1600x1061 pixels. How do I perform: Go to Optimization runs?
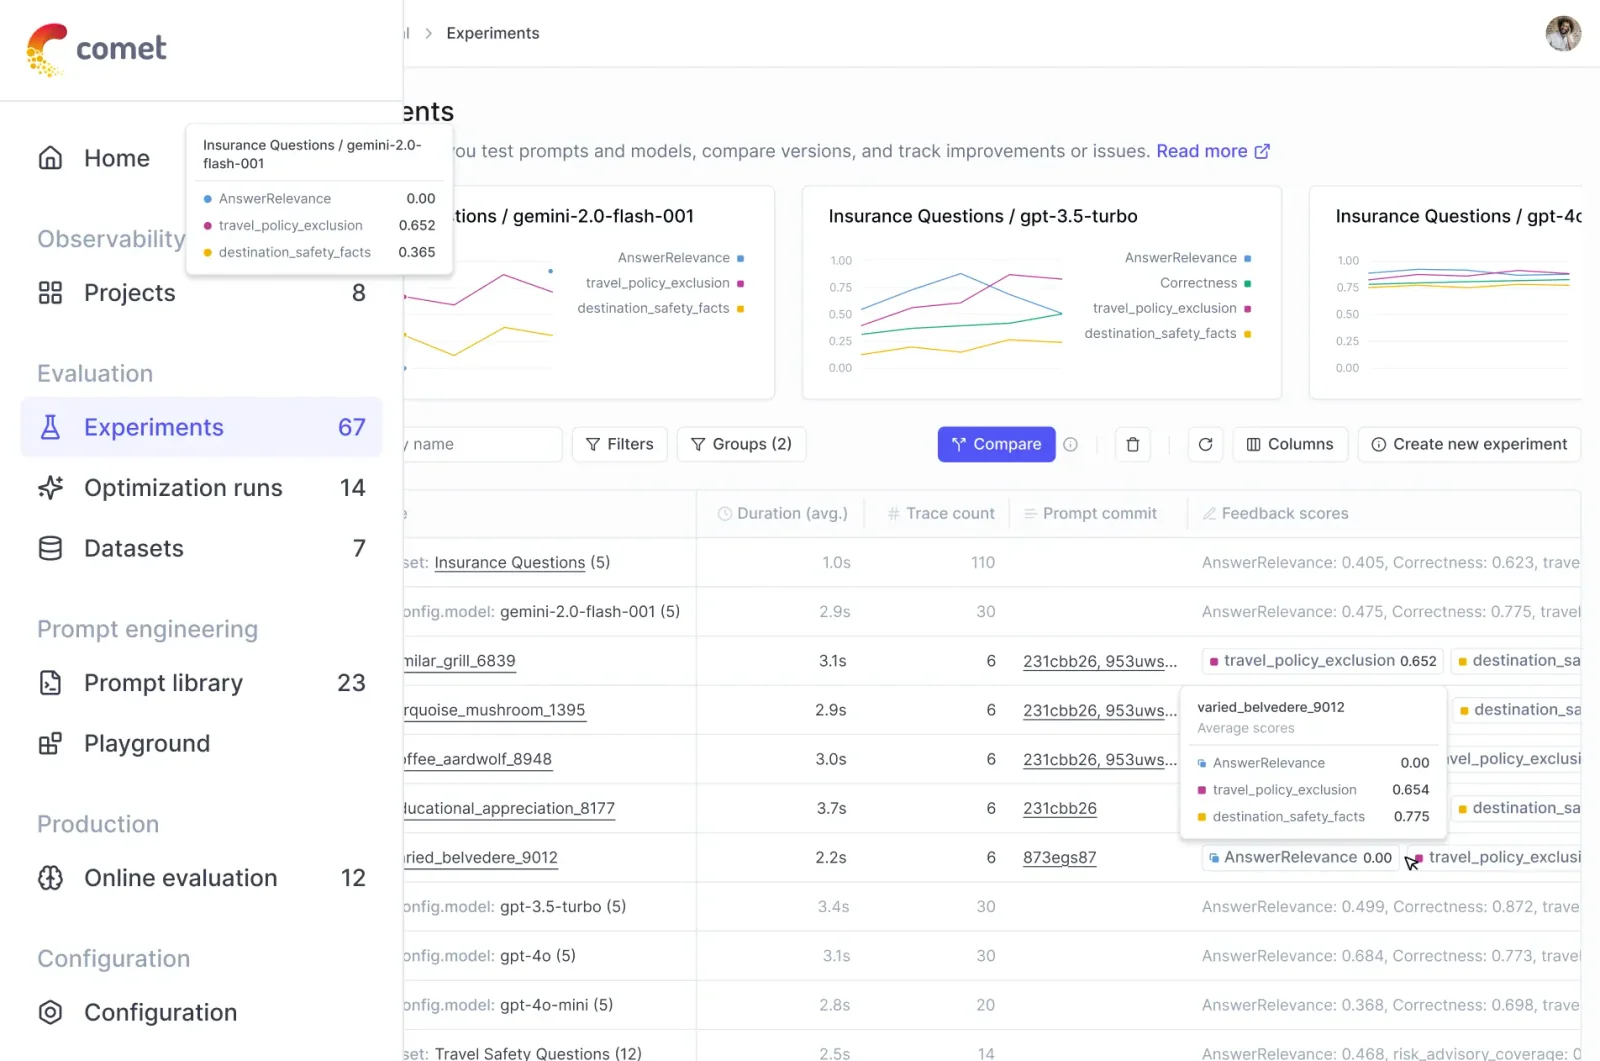pyautogui.click(x=183, y=488)
